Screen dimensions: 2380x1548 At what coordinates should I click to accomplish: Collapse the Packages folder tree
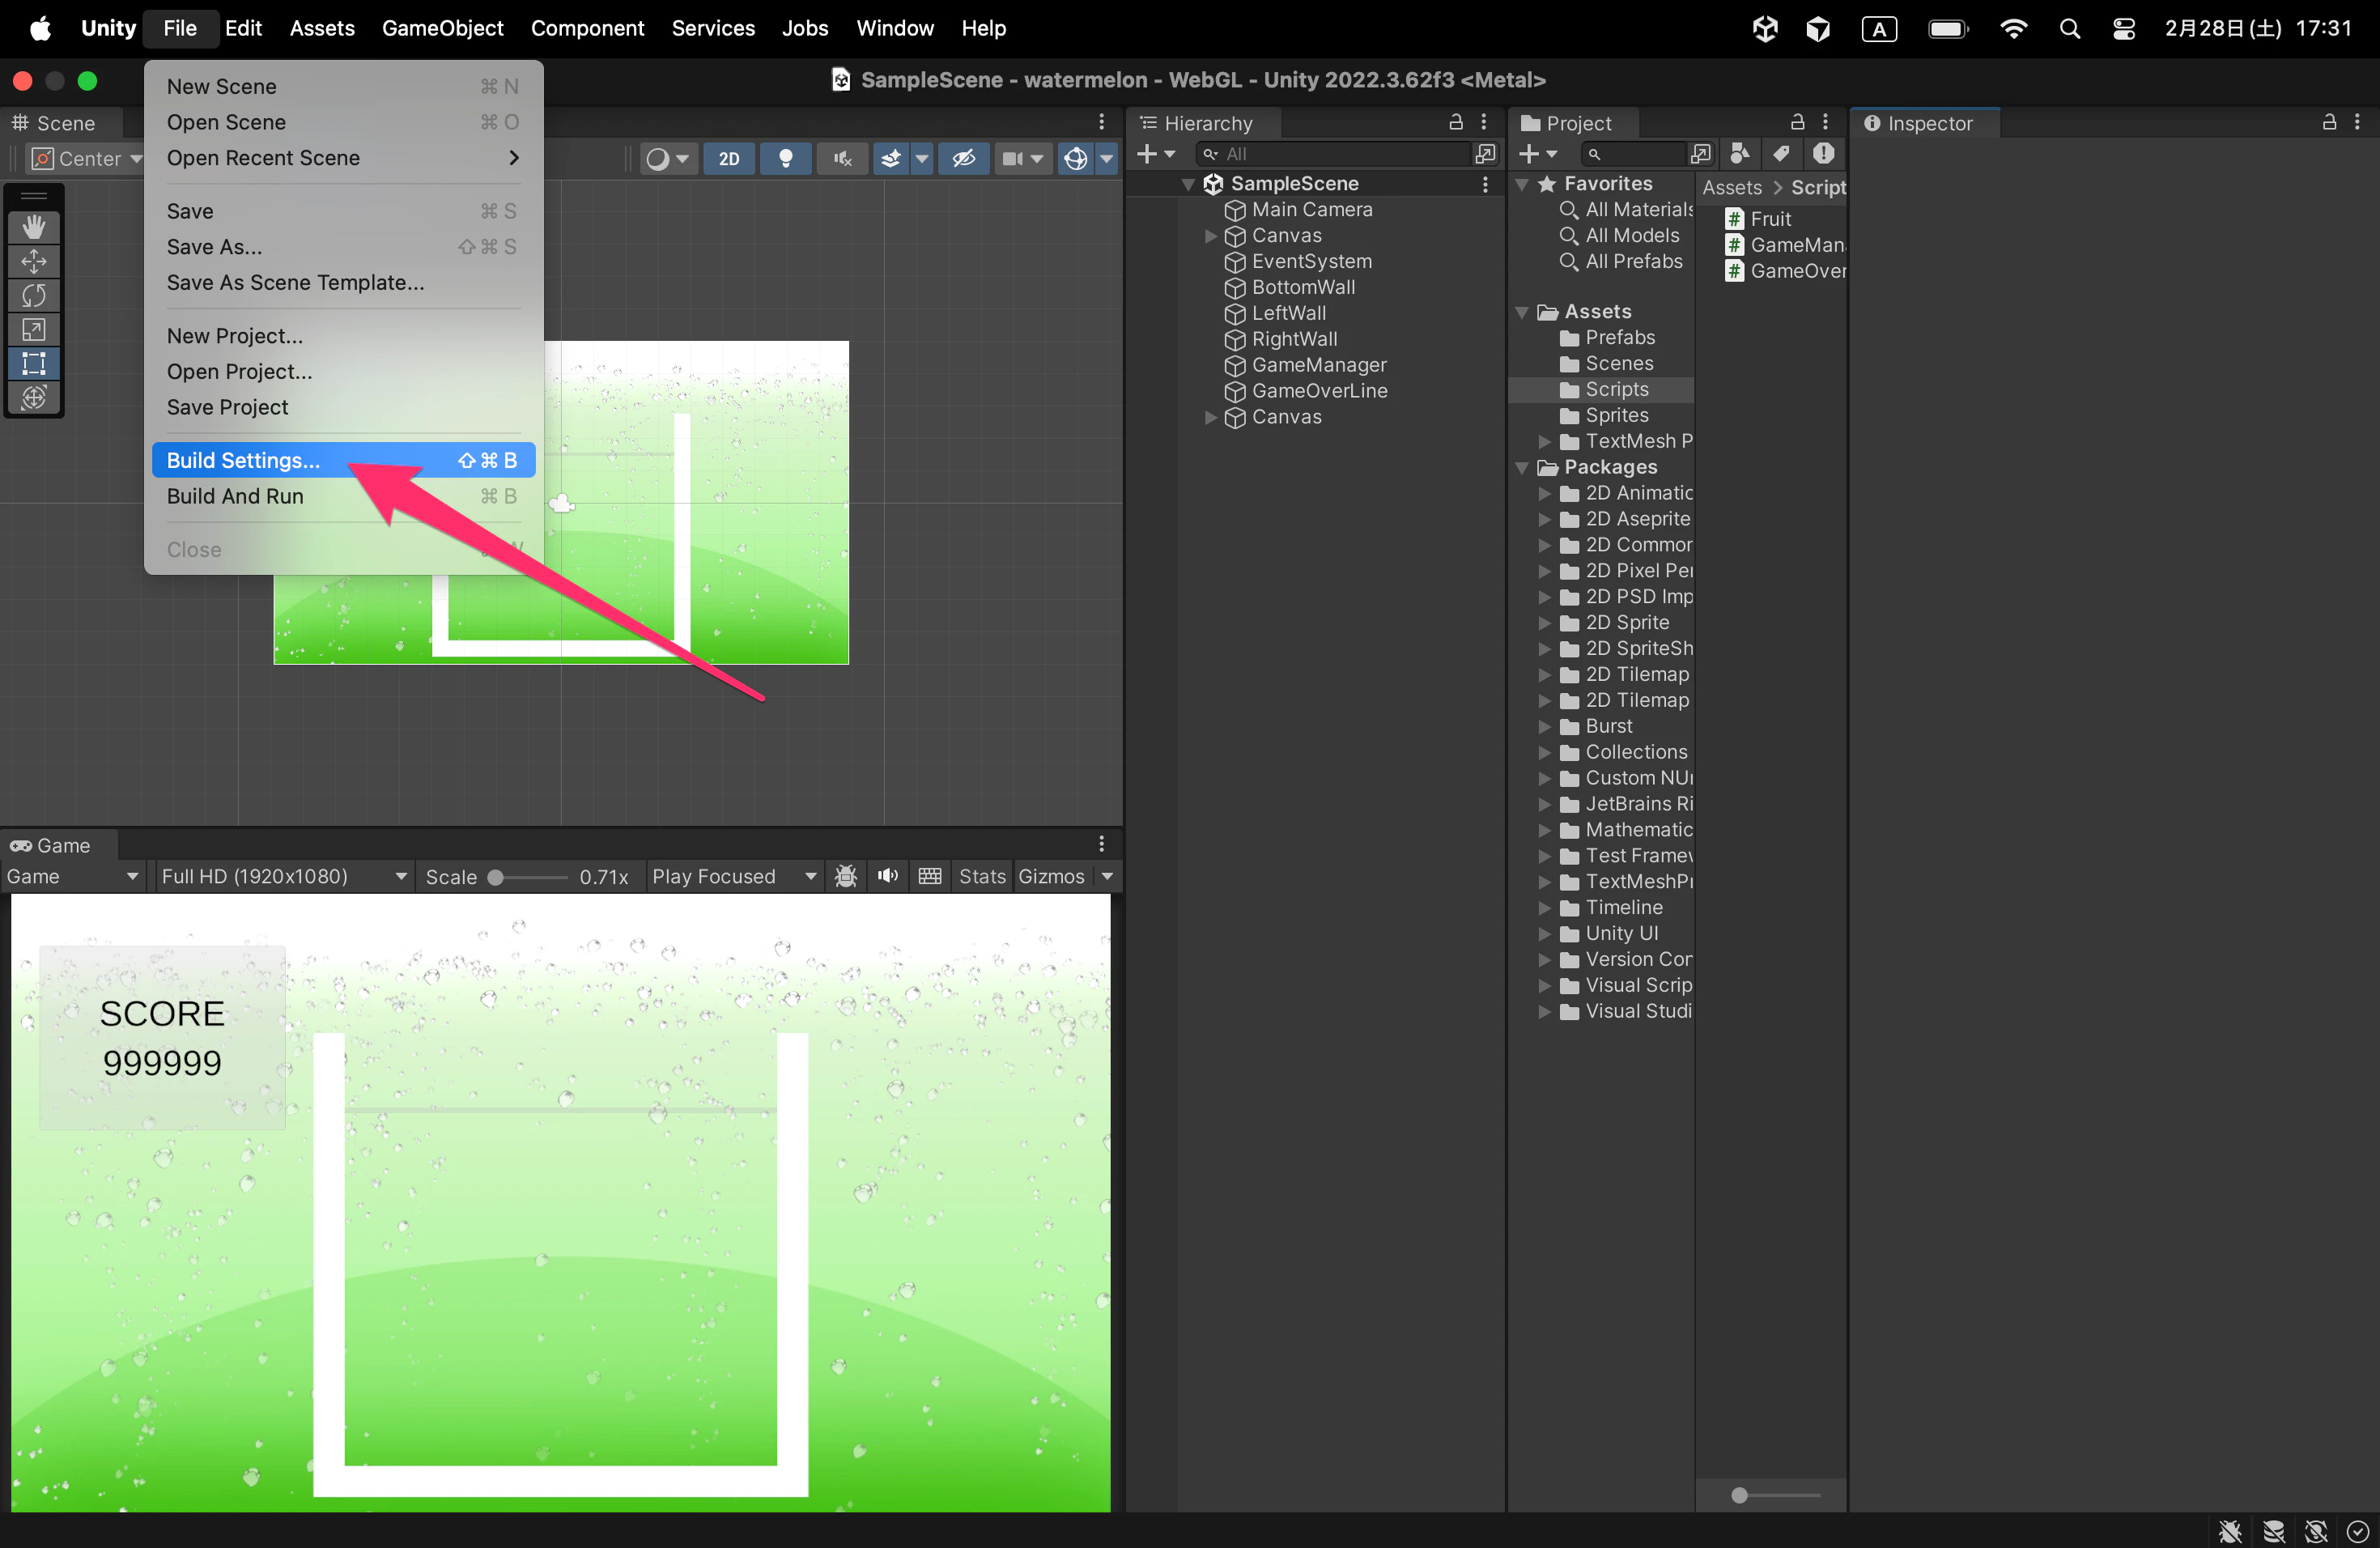1523,468
